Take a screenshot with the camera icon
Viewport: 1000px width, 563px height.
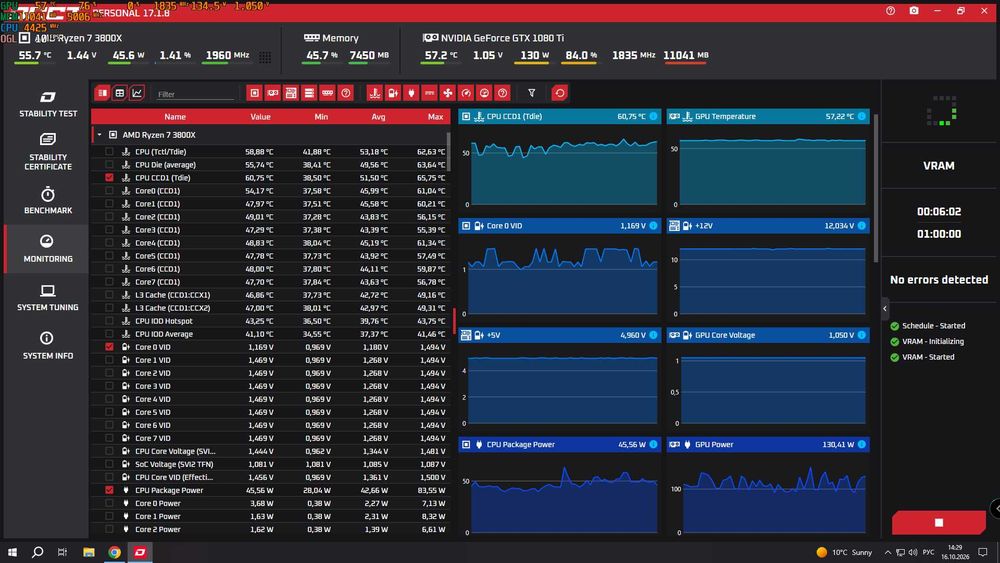914,11
